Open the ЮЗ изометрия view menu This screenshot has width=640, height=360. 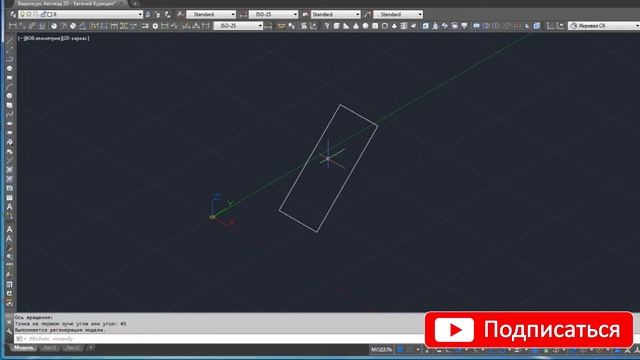point(42,38)
